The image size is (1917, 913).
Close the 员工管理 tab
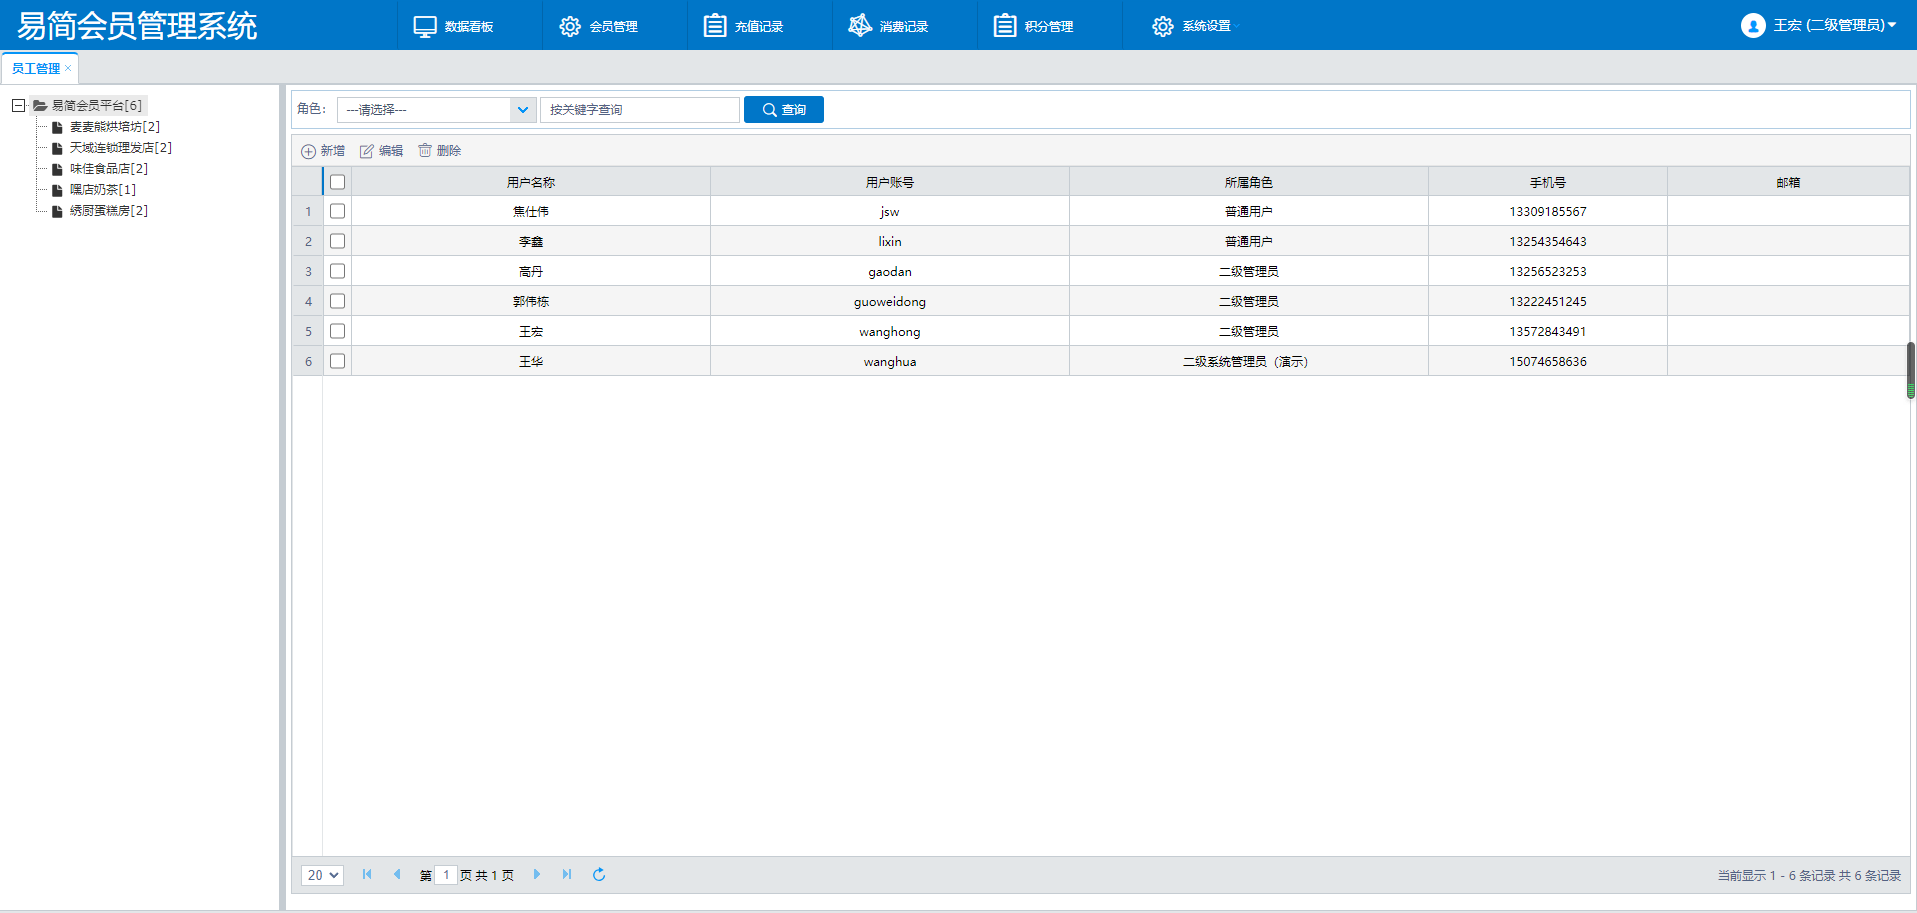point(68,68)
